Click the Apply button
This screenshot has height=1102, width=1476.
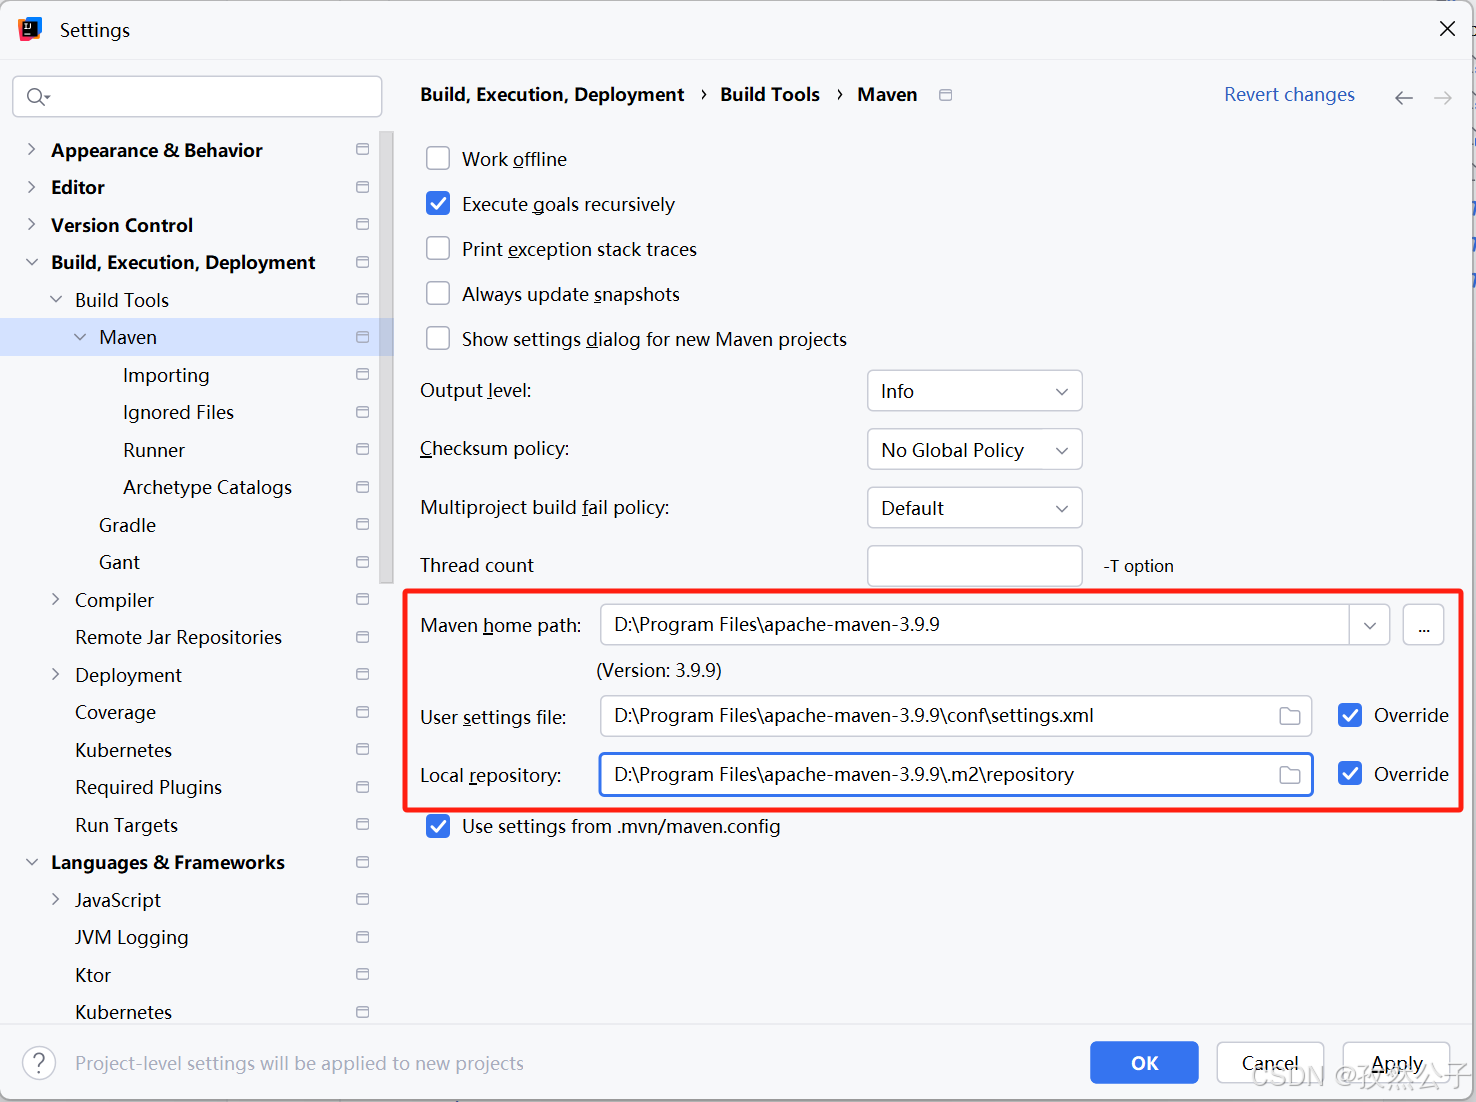pyautogui.click(x=1397, y=1063)
